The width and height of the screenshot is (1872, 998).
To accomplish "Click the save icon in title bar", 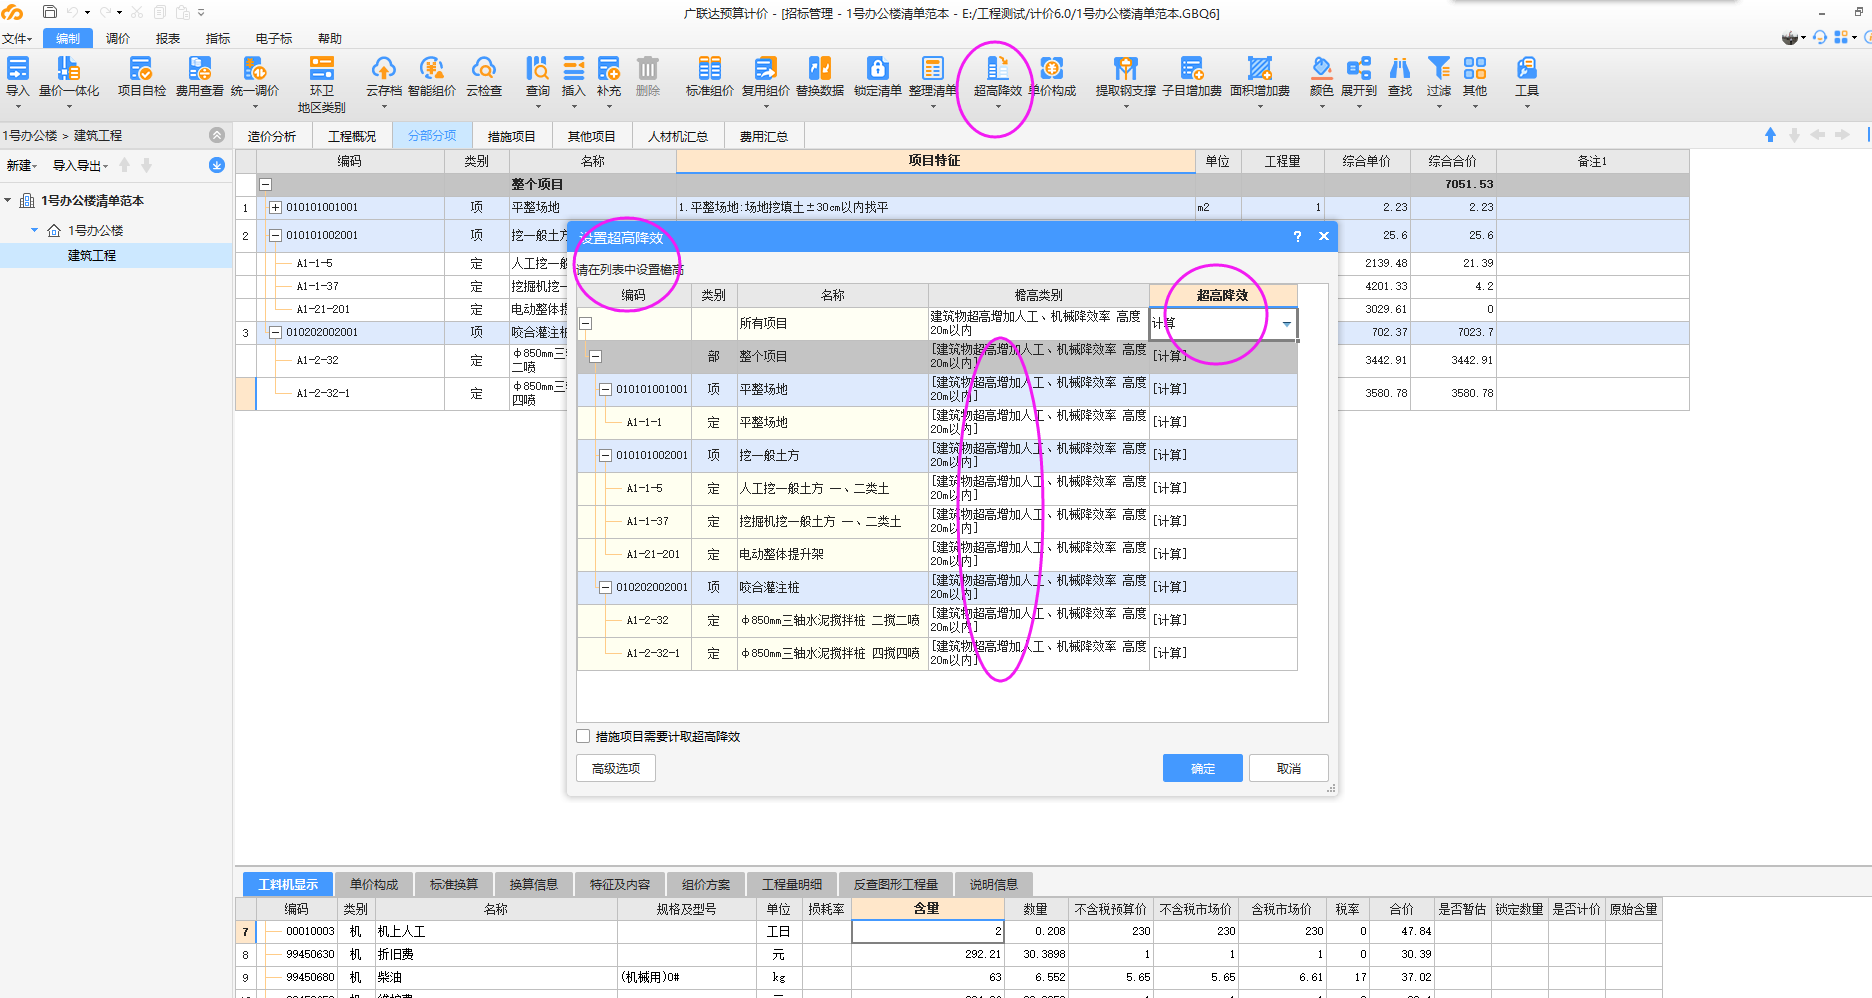I will (50, 12).
